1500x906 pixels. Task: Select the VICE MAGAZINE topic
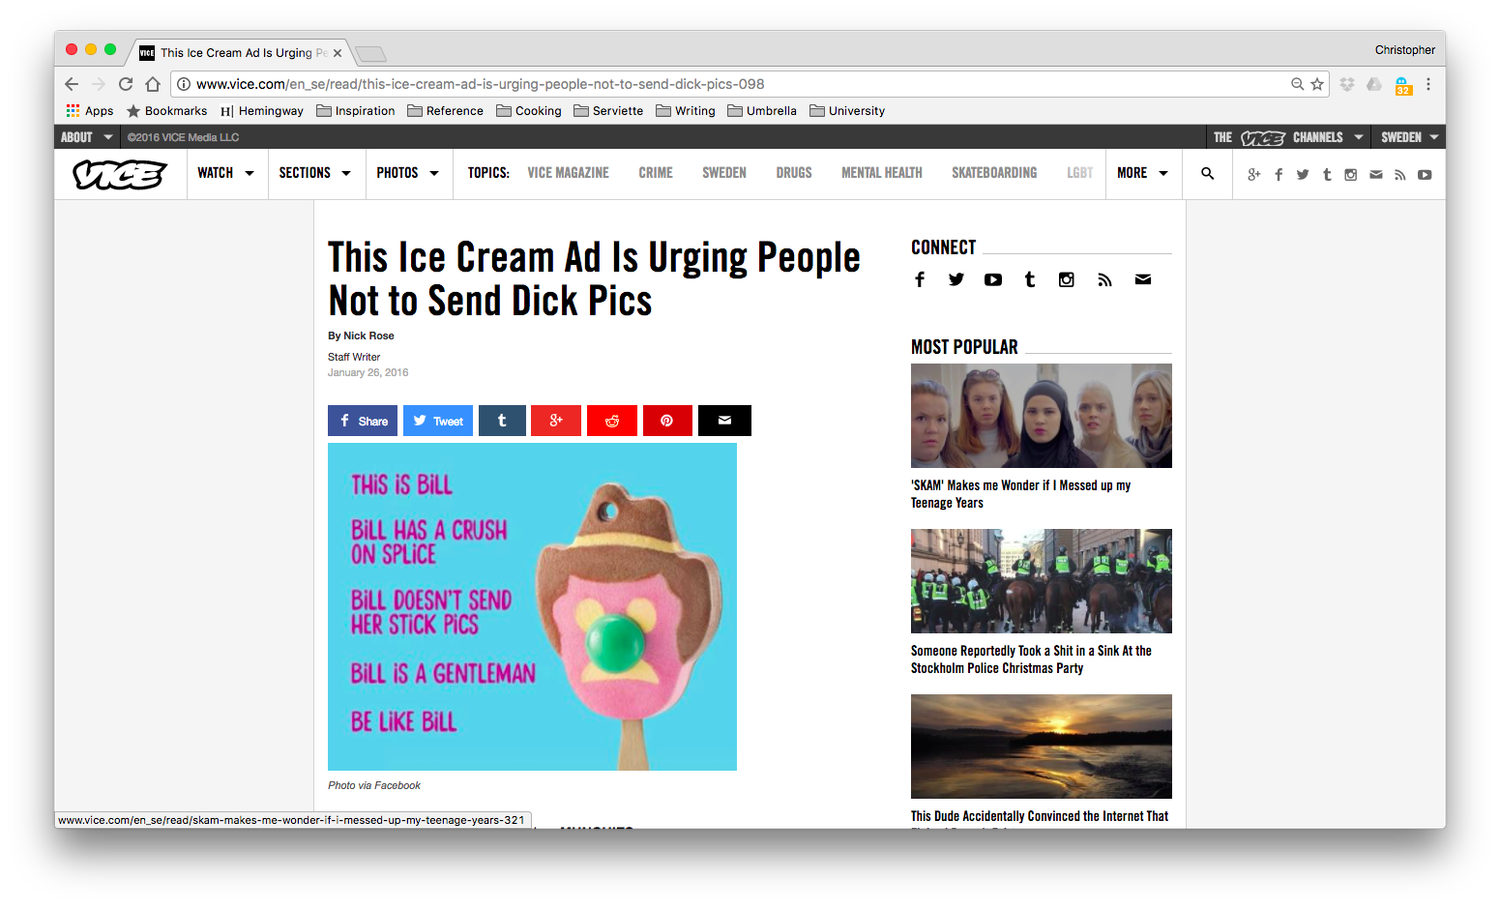point(568,173)
